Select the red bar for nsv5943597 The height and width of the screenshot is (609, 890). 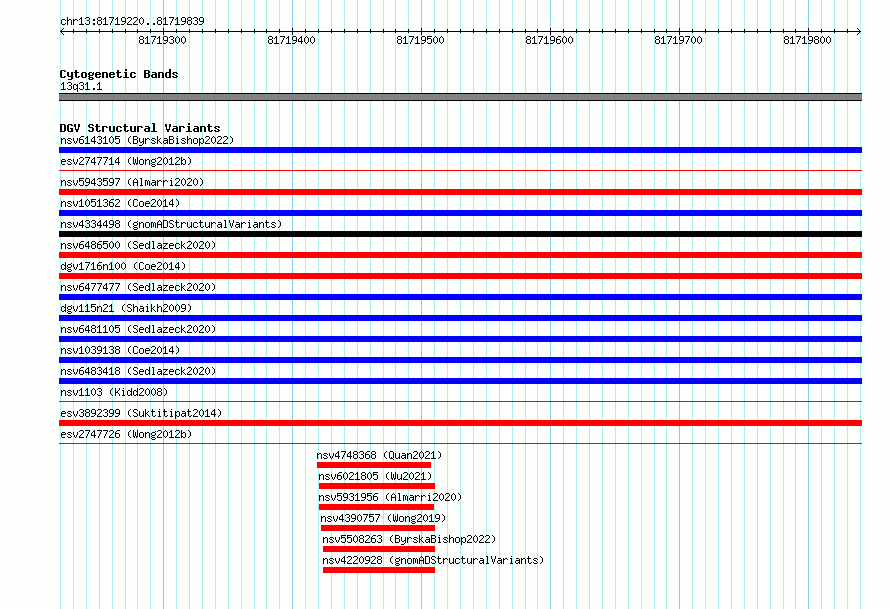(x=460, y=192)
